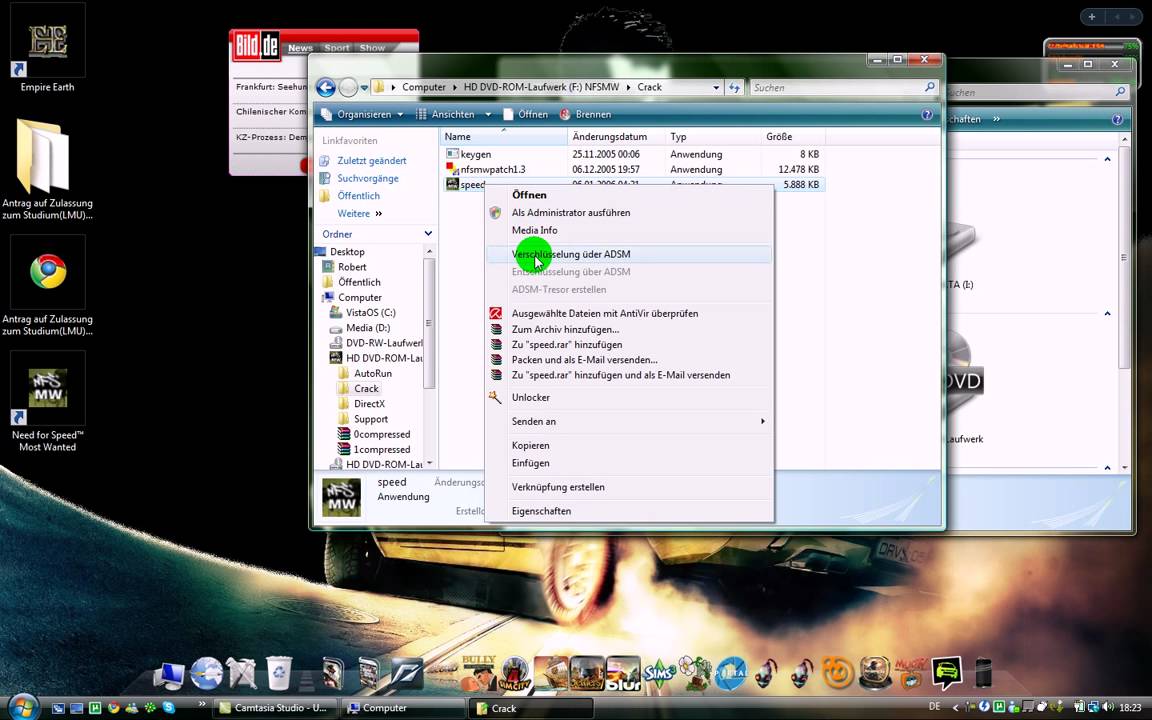The height and width of the screenshot is (720, 1152).
Task: Open the Need for Speed icon in the dock
Action: pyautogui.click(x=406, y=674)
